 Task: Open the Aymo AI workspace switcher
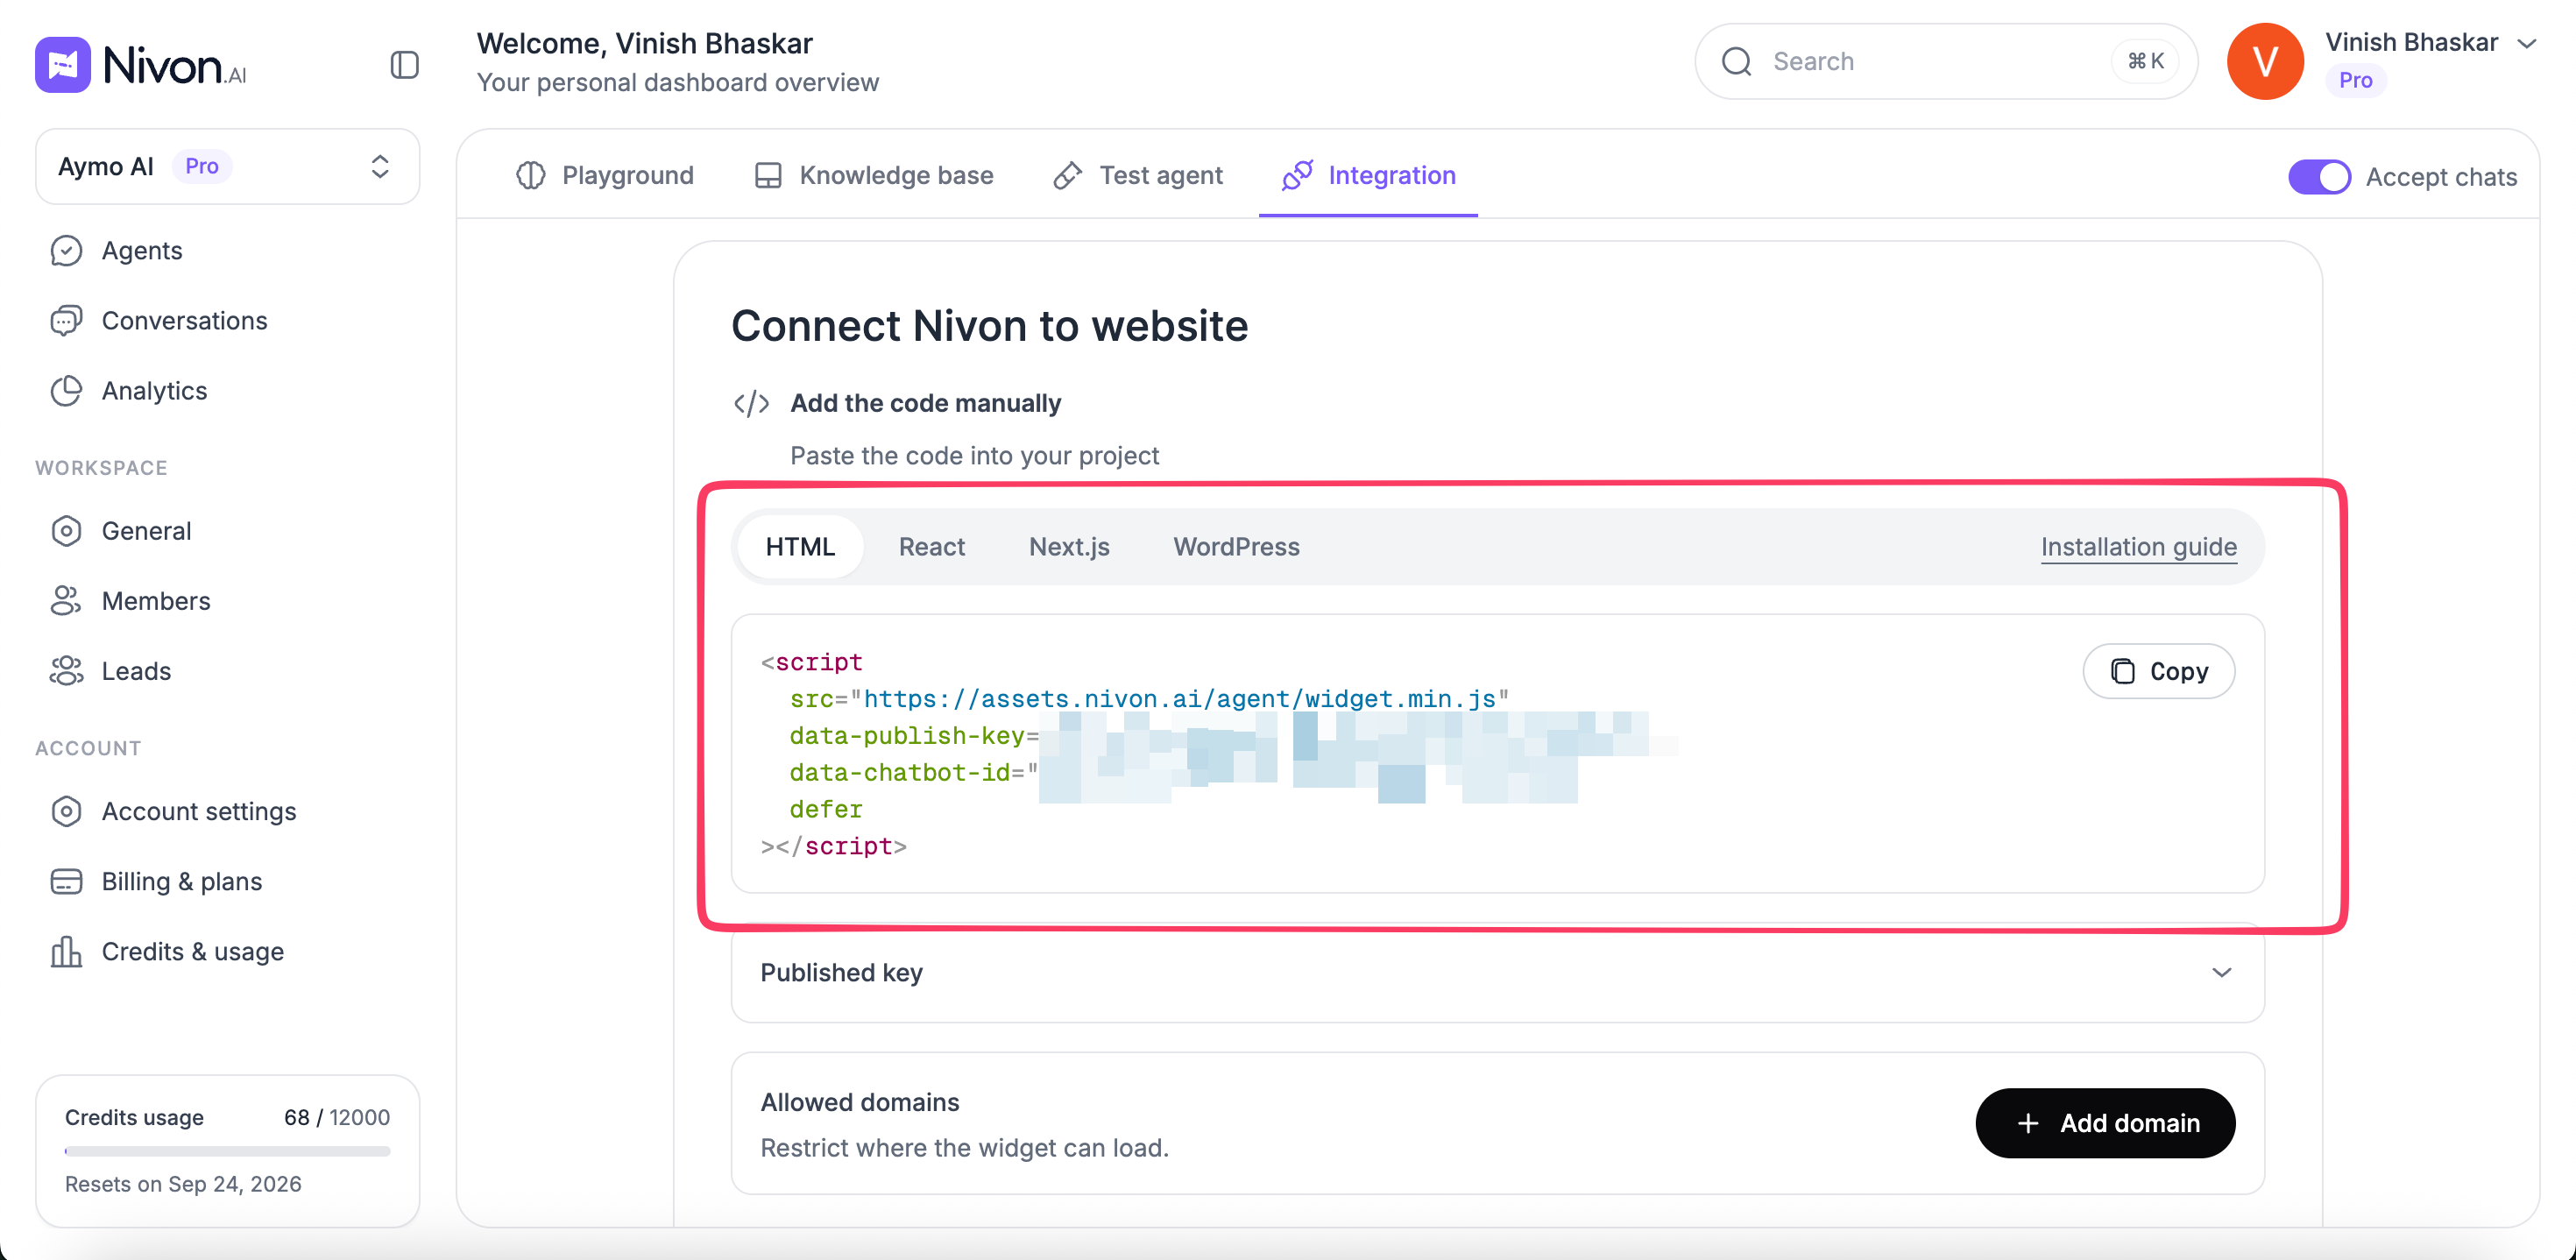click(x=228, y=166)
